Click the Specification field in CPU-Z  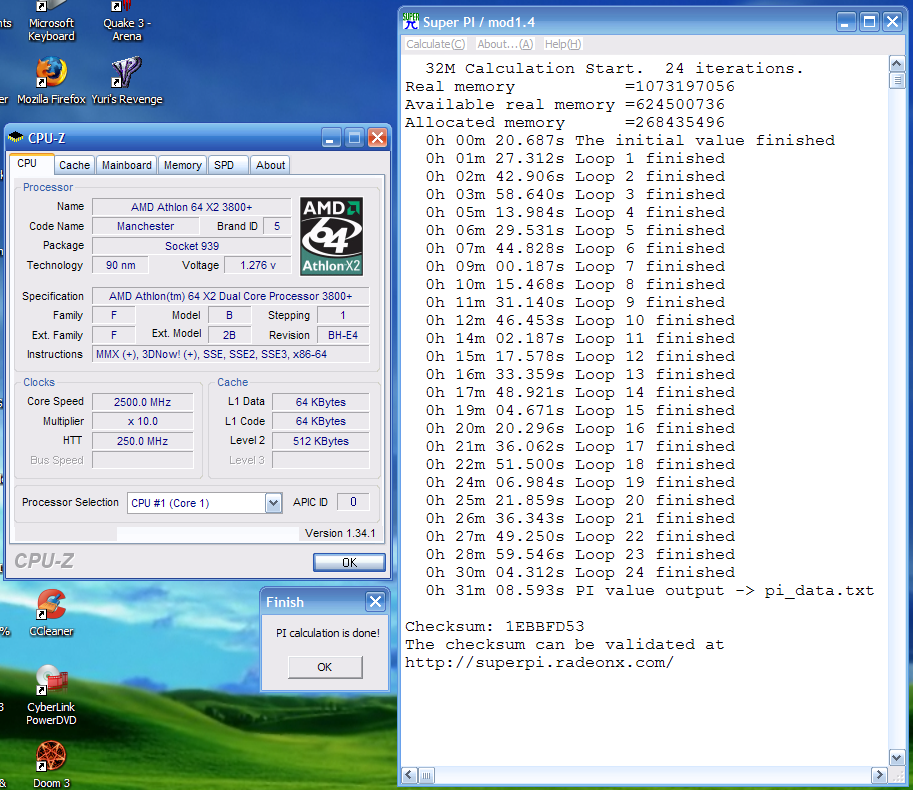[x=231, y=296]
